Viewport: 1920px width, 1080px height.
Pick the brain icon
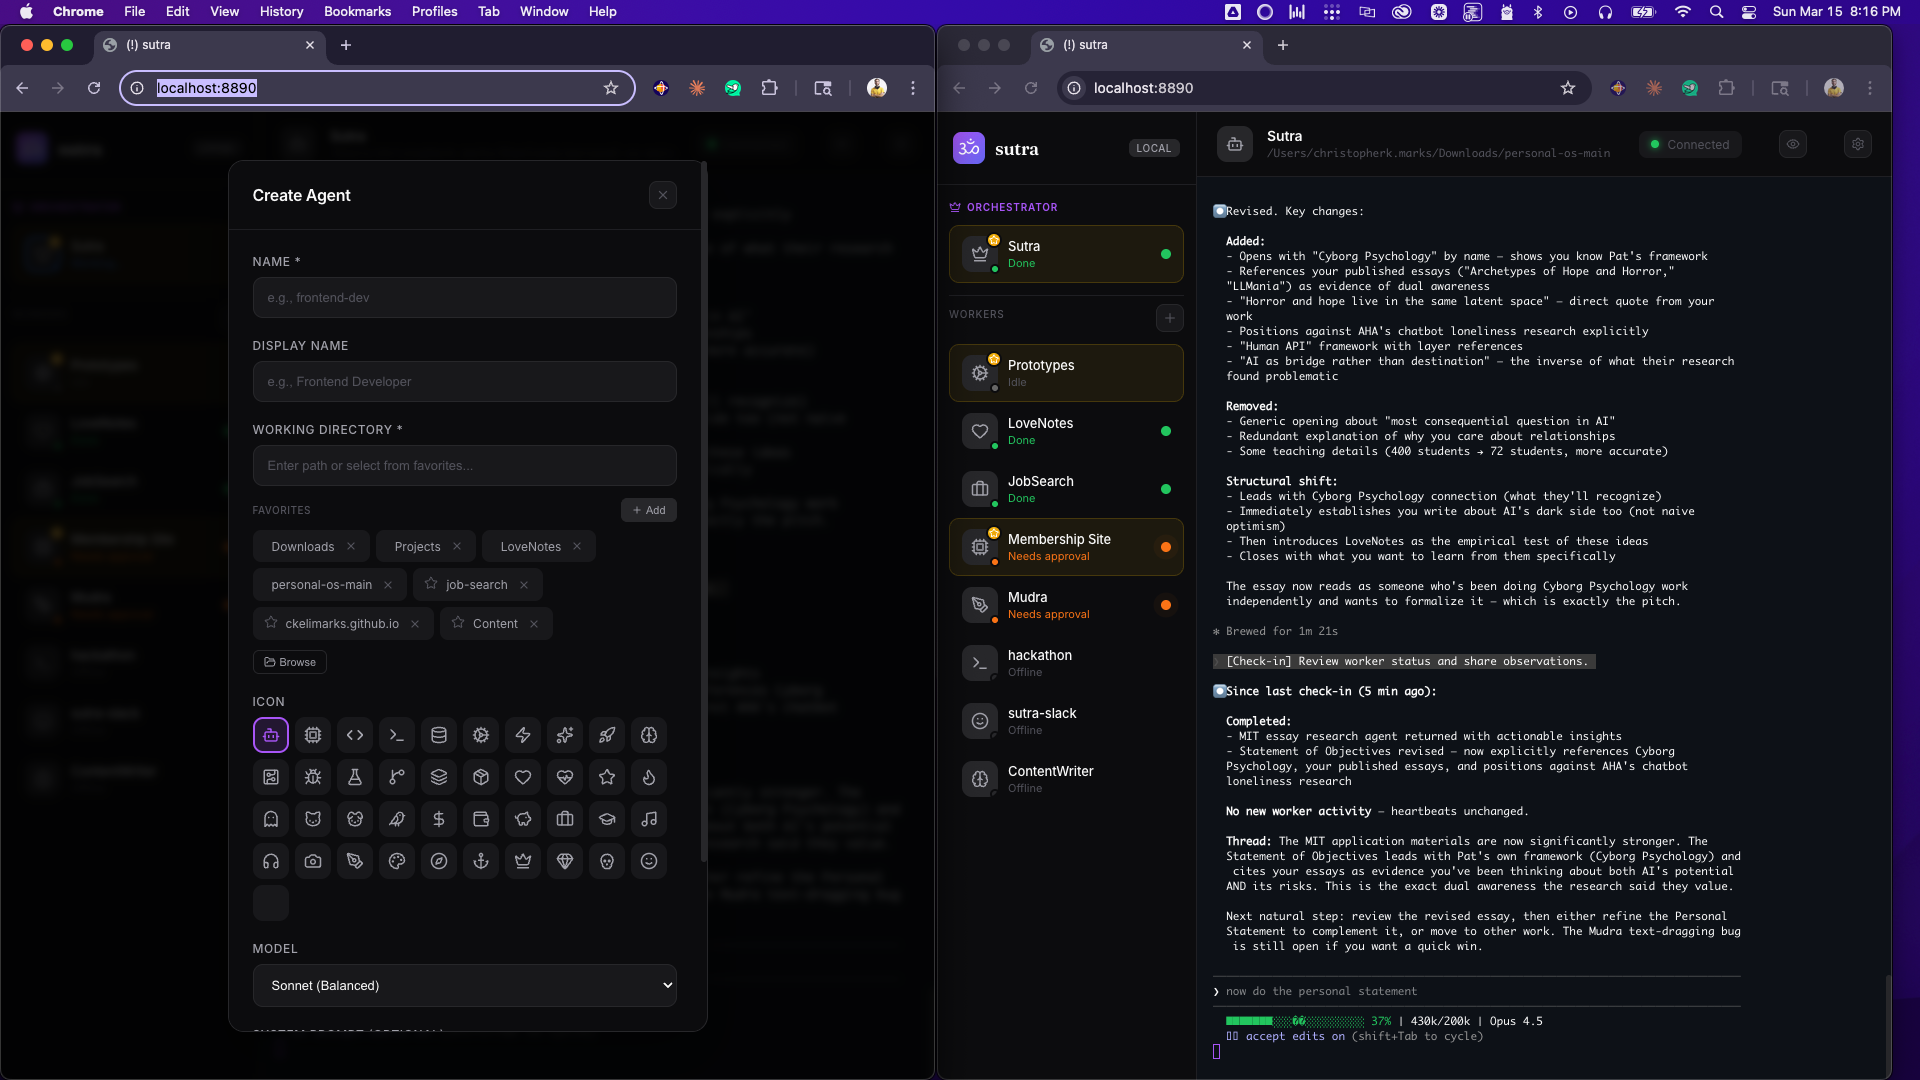(649, 735)
